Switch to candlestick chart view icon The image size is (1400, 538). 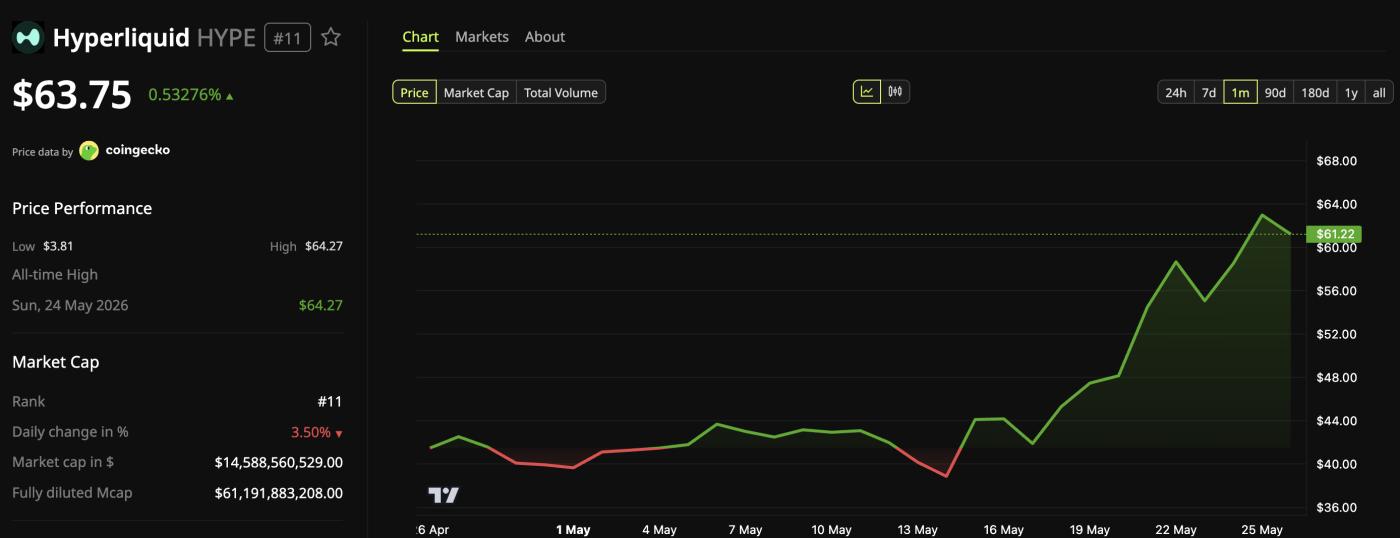[x=895, y=92]
